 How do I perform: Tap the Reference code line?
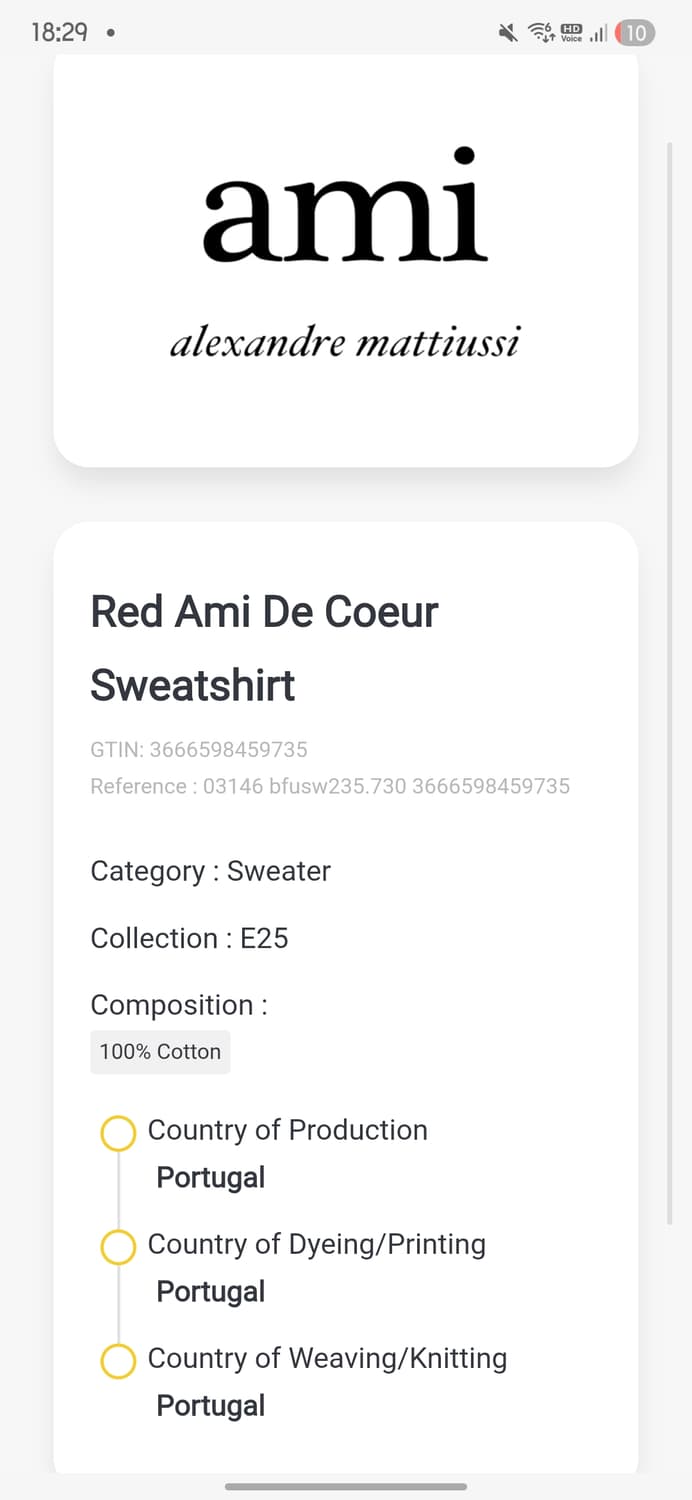click(330, 786)
